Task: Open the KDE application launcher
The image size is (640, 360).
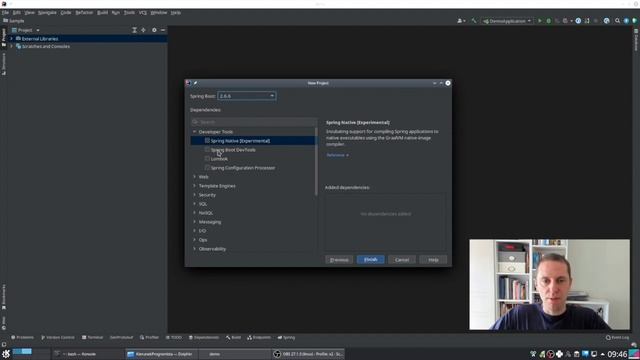Action: [6, 354]
